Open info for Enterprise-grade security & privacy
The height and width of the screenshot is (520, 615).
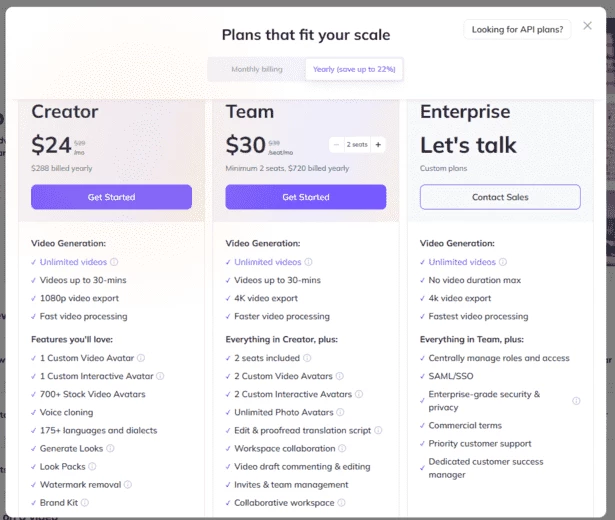tap(576, 401)
